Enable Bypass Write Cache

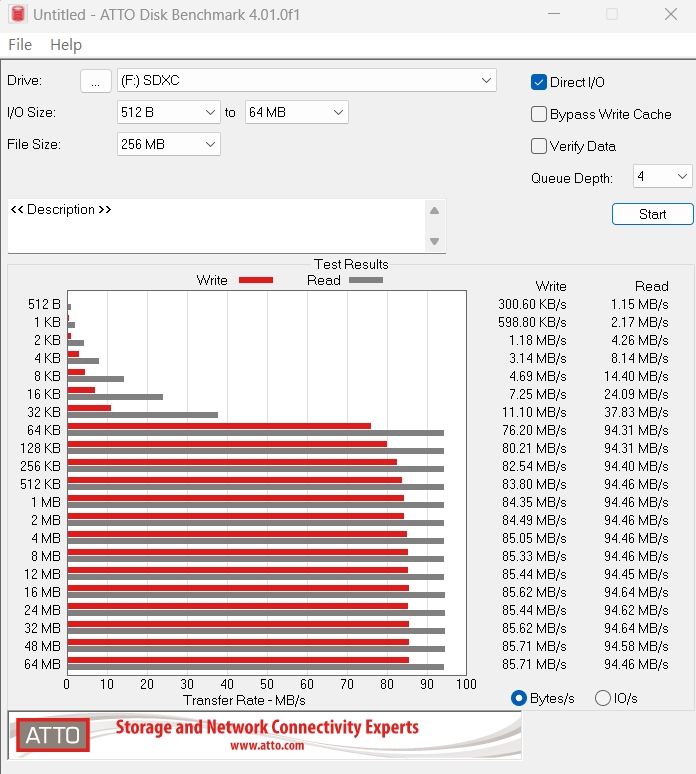pos(539,114)
